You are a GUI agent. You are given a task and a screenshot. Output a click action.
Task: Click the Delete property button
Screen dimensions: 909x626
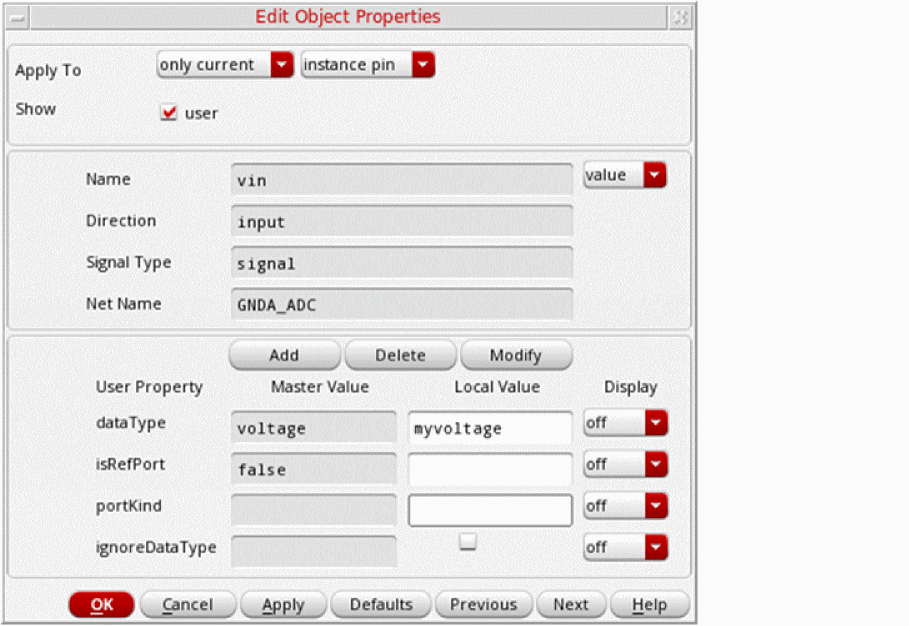400,355
